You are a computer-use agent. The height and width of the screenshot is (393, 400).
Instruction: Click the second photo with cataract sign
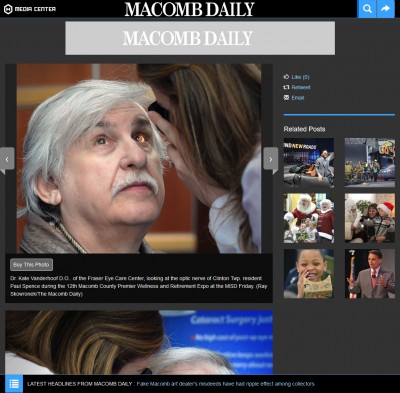click(139, 342)
